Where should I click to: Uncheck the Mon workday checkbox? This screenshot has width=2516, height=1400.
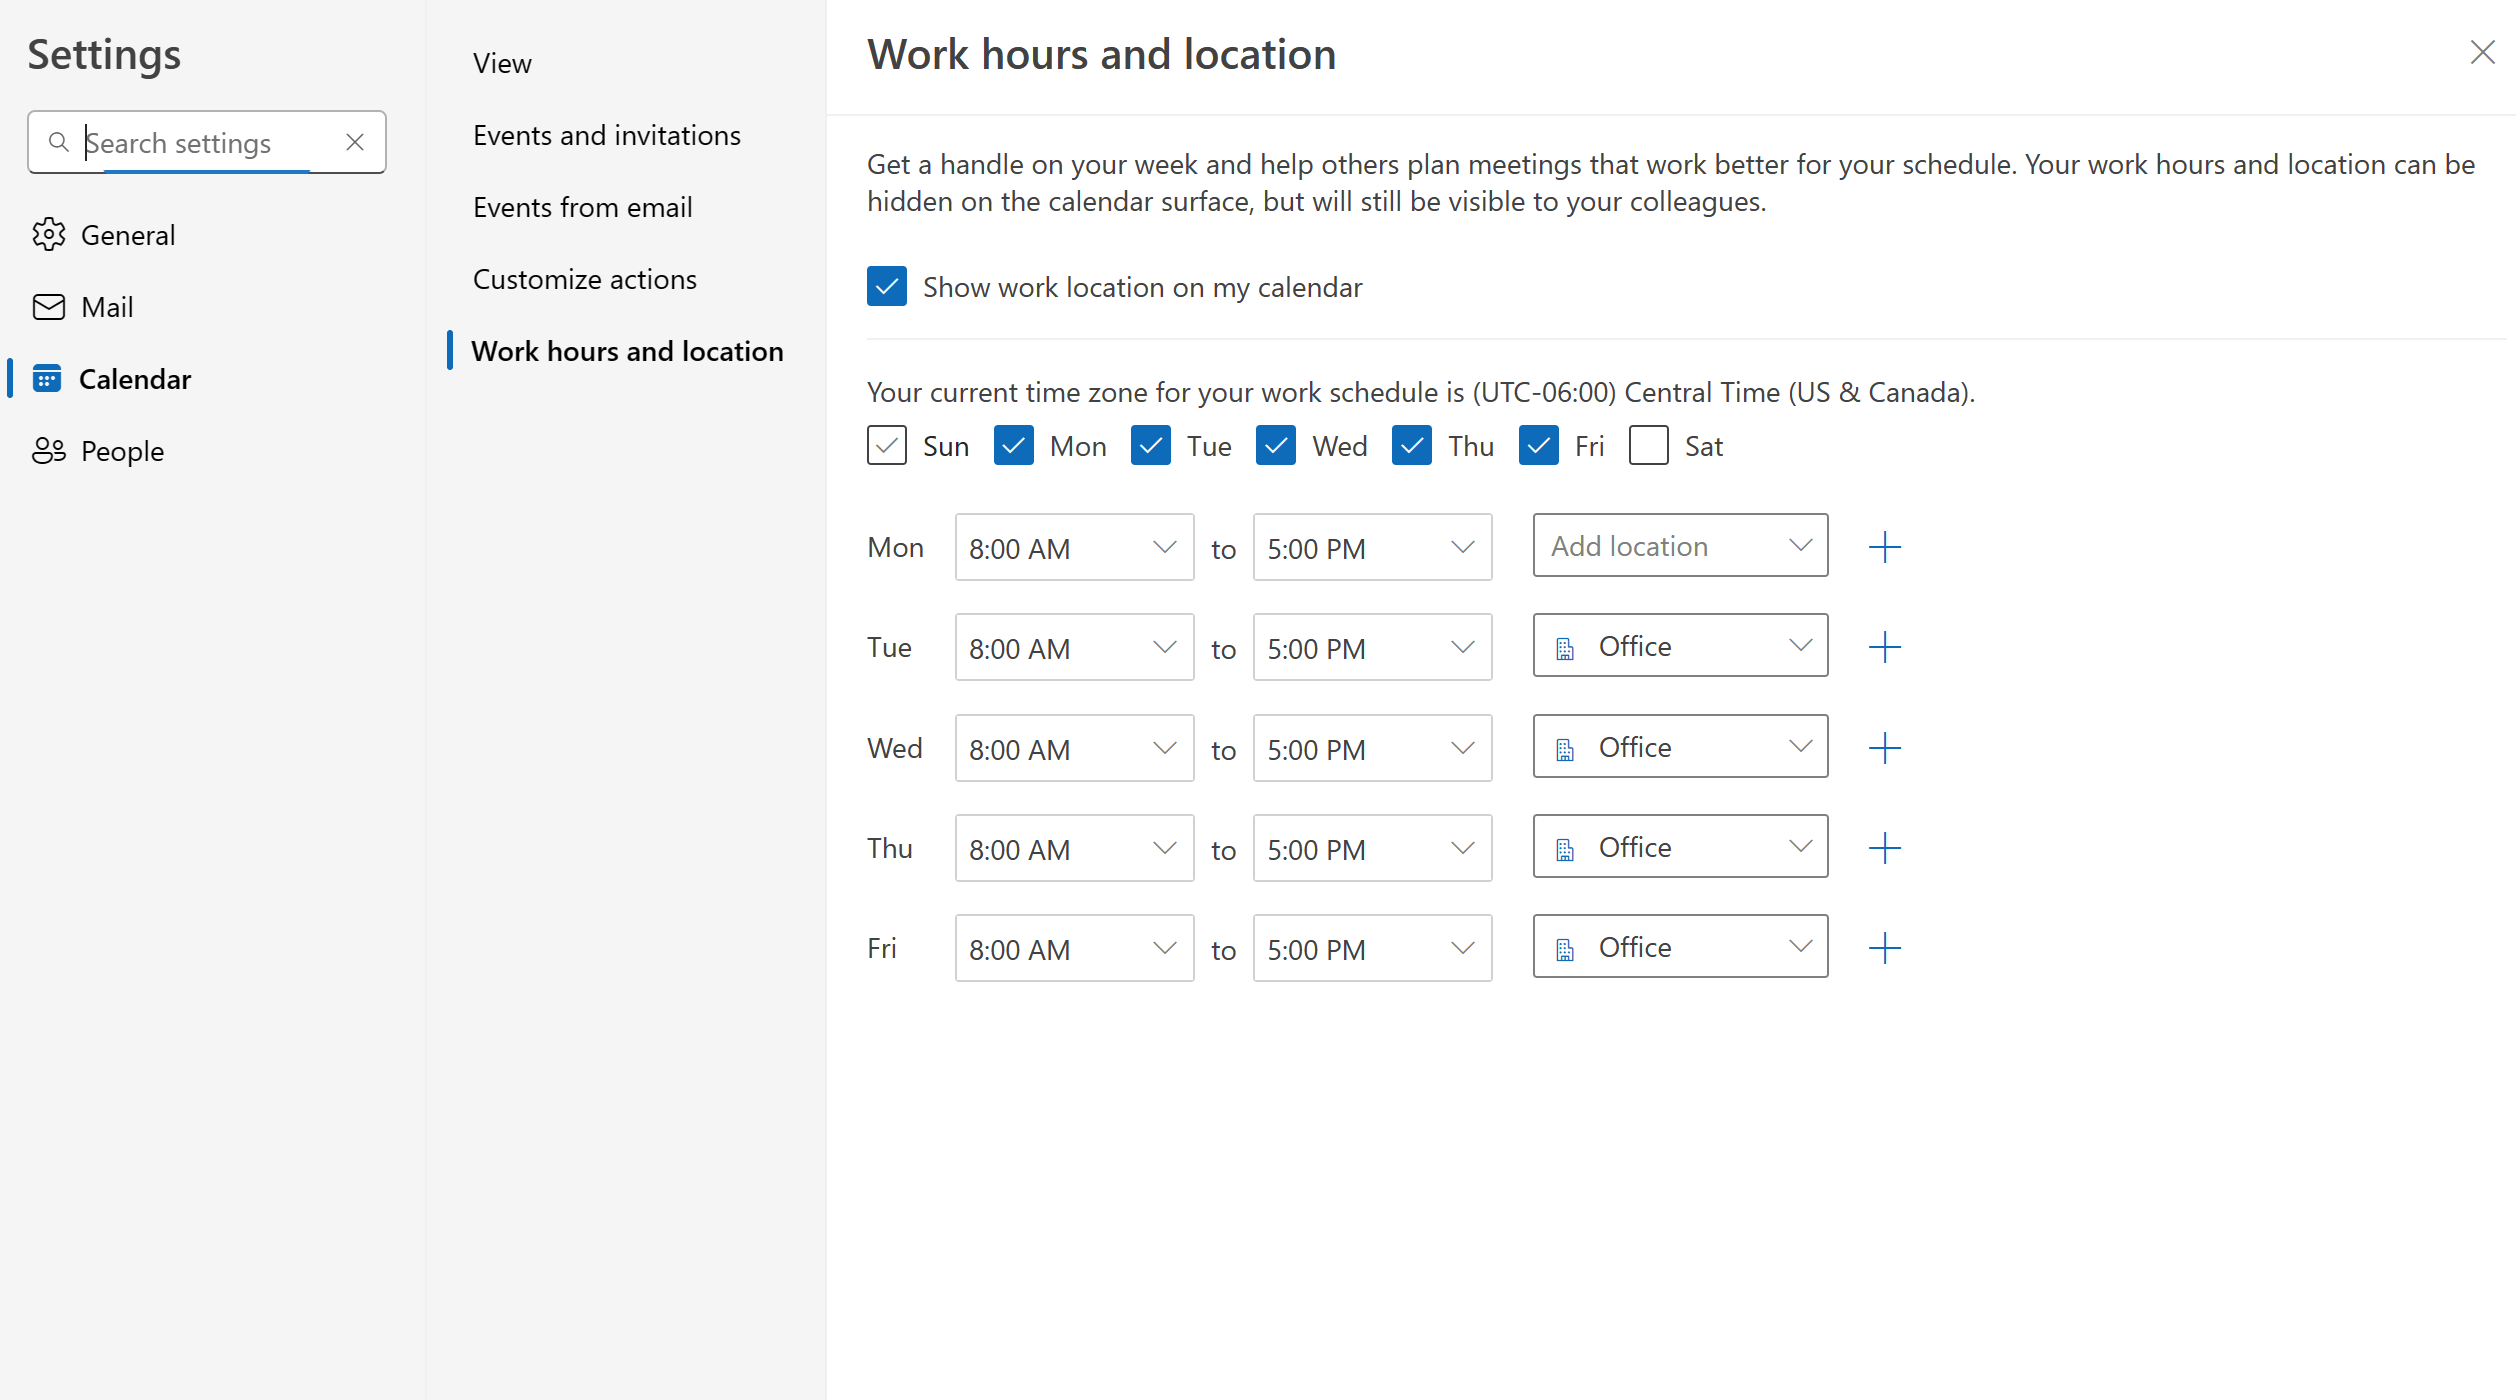pos(1014,446)
